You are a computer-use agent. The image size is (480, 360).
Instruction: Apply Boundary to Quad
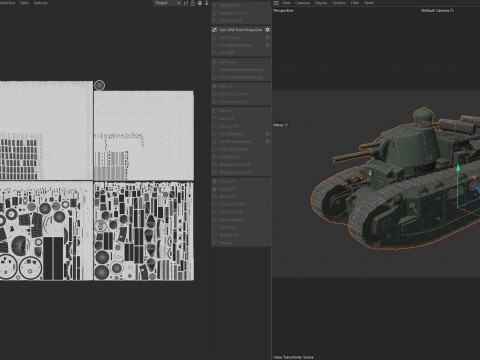(x=241, y=172)
